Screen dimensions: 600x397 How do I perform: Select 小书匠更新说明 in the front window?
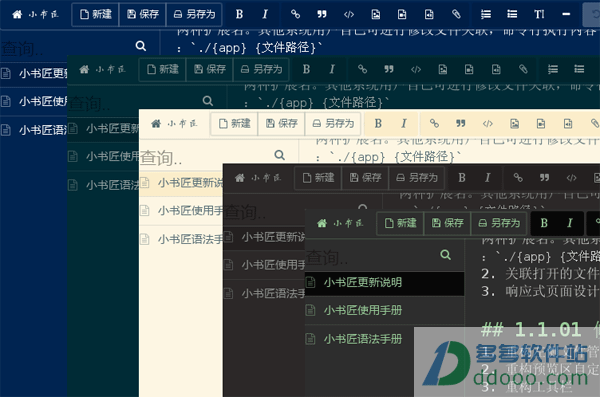[385, 283]
